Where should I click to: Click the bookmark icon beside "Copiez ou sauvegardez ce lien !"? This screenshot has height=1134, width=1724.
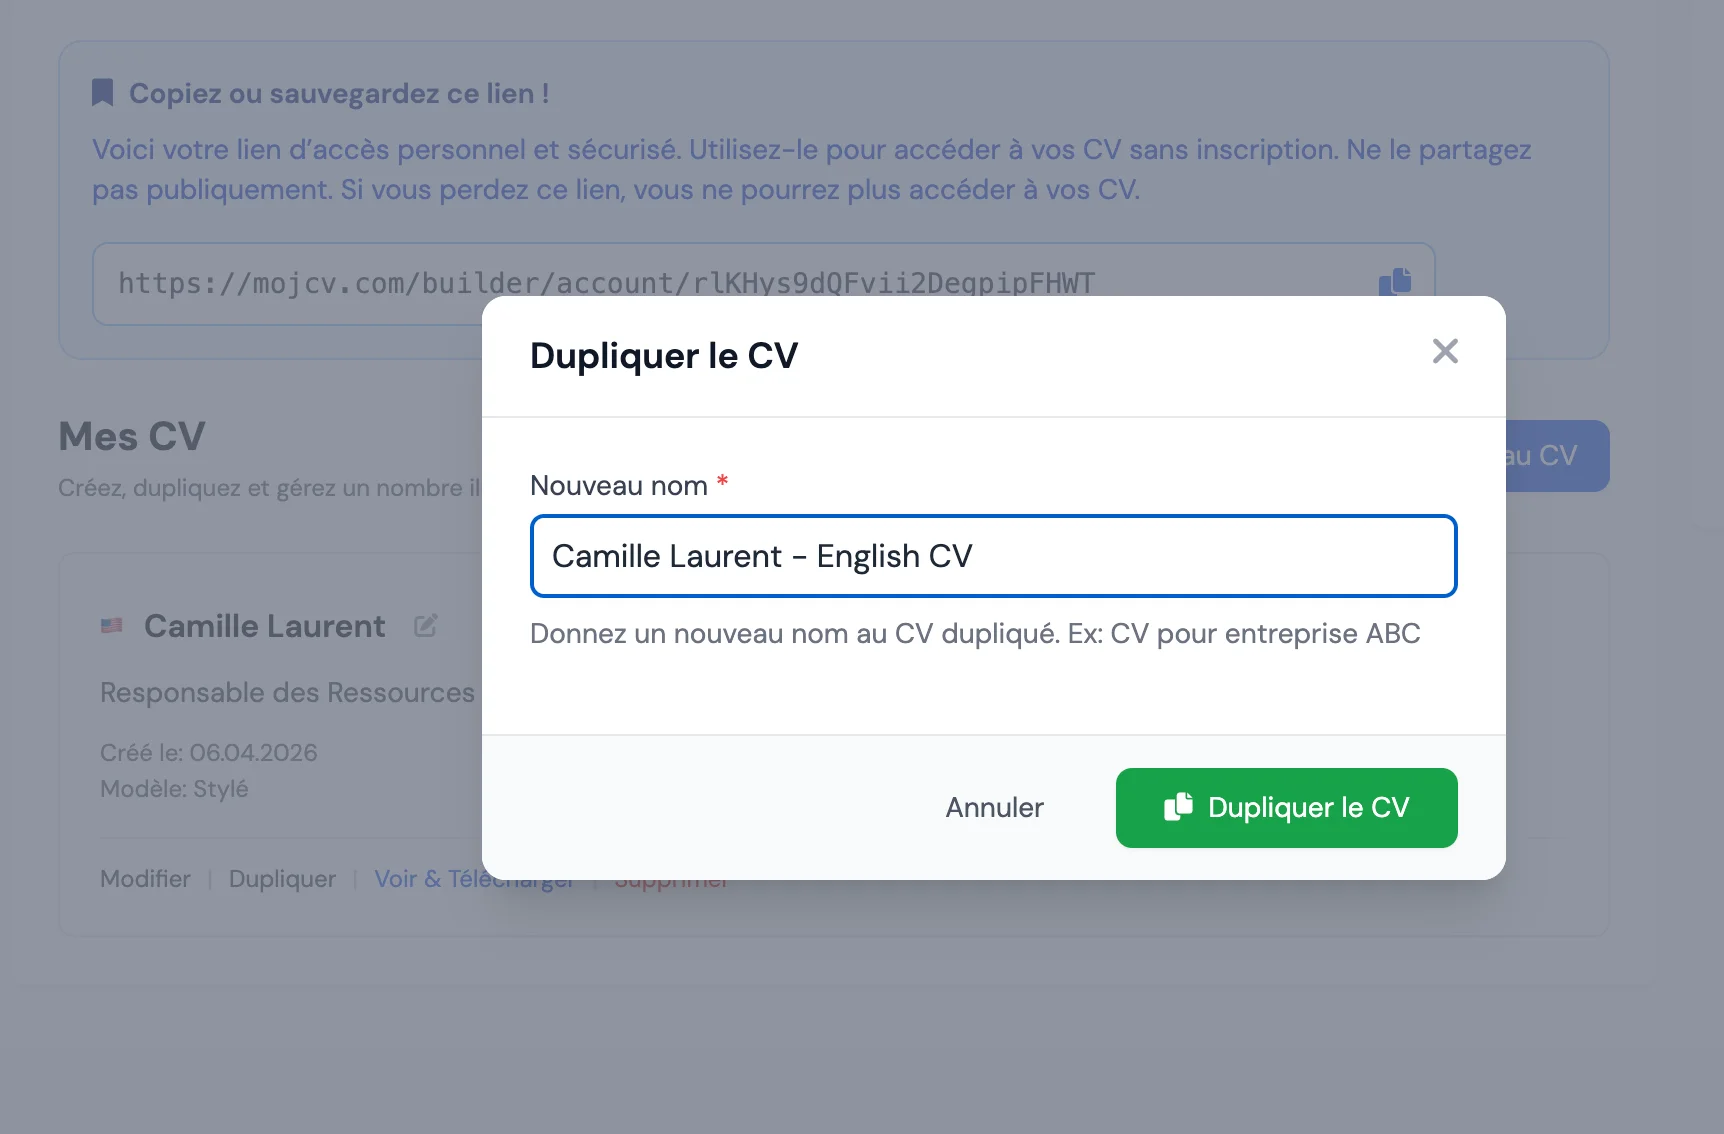point(104,92)
